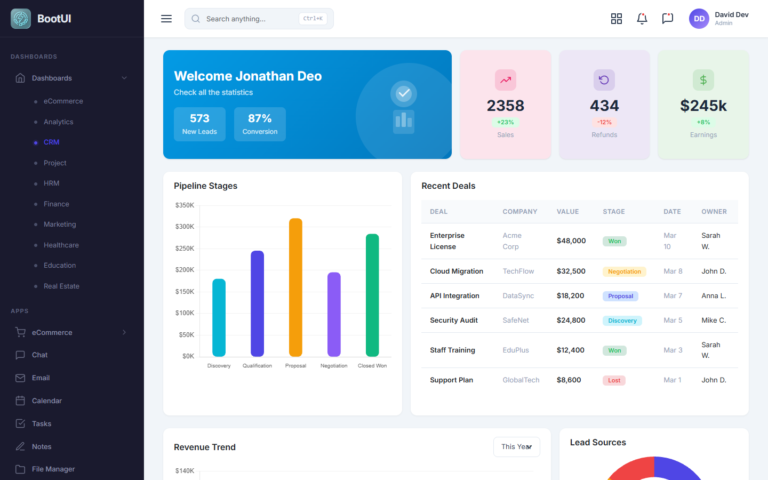768x480 pixels.
Task: Open the Finance dashboard
Action: click(56, 204)
